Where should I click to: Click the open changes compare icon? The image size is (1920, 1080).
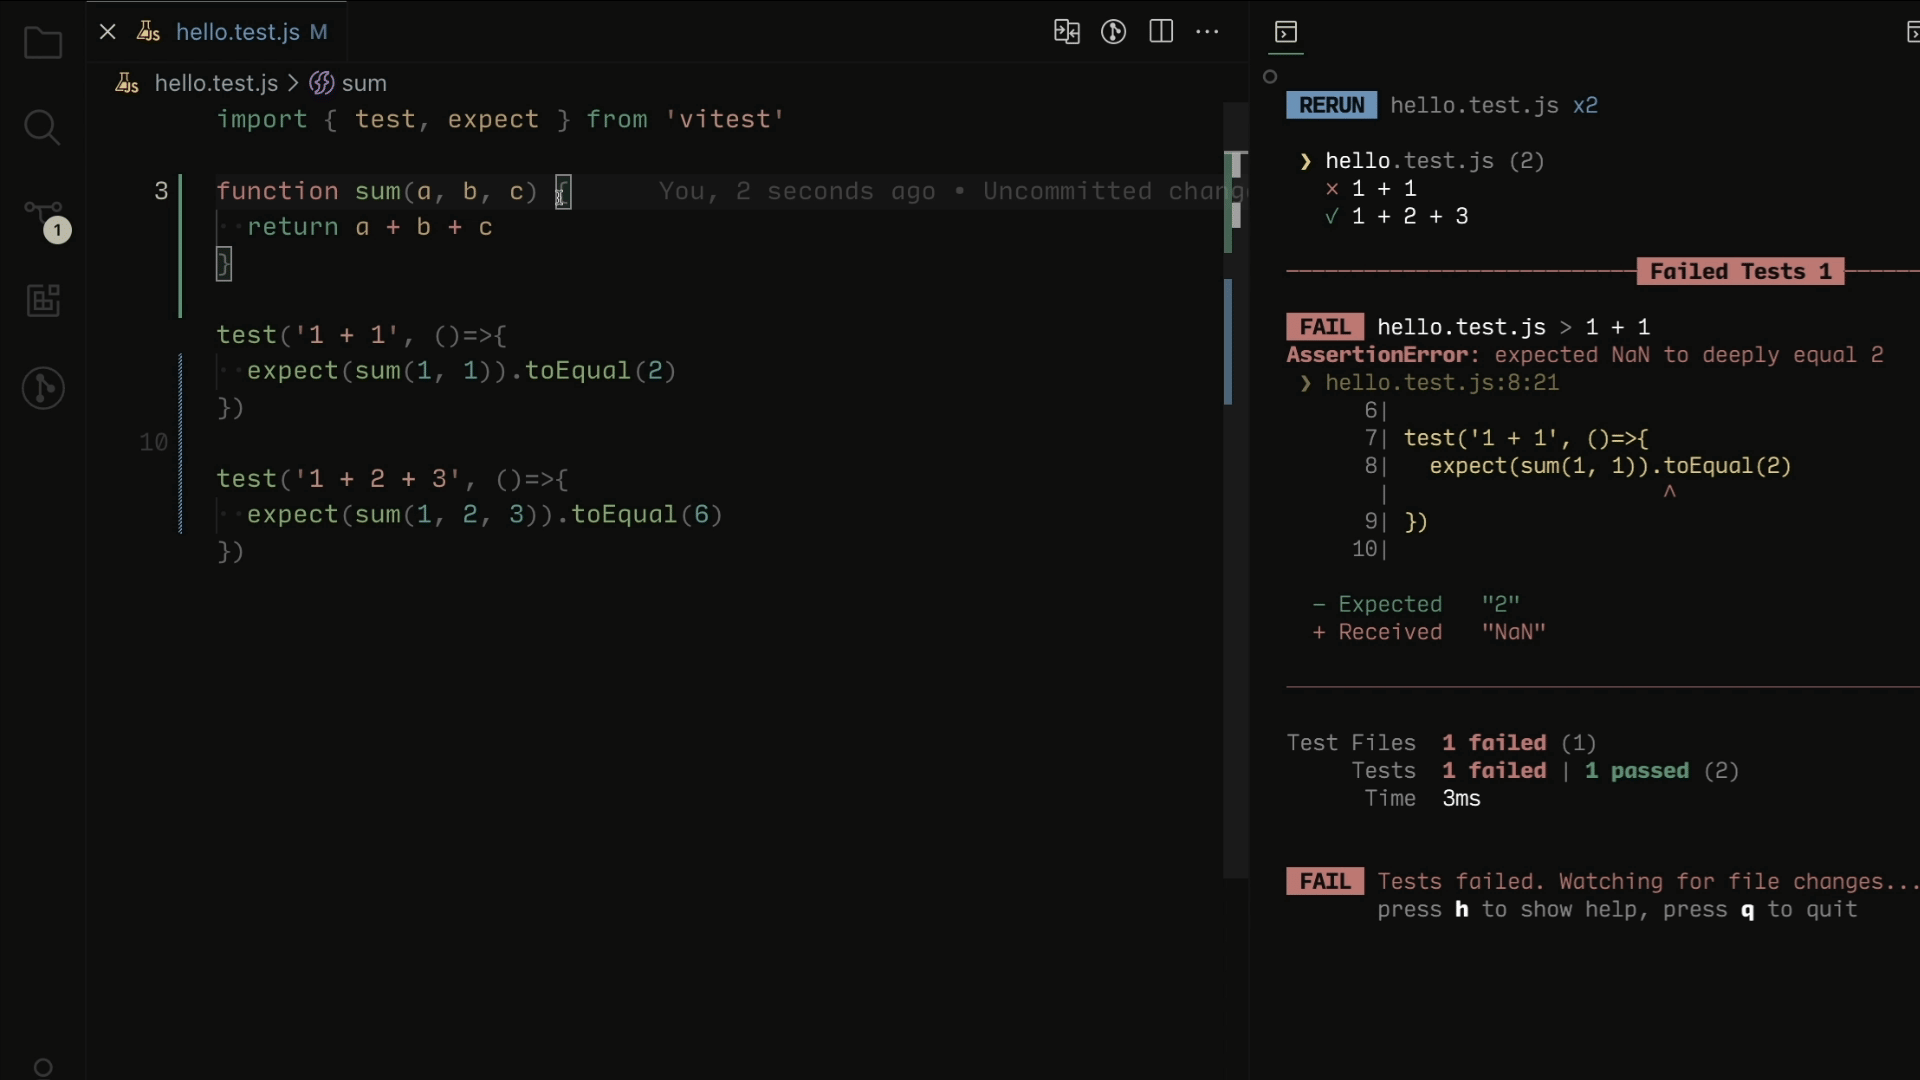pos(1067,32)
